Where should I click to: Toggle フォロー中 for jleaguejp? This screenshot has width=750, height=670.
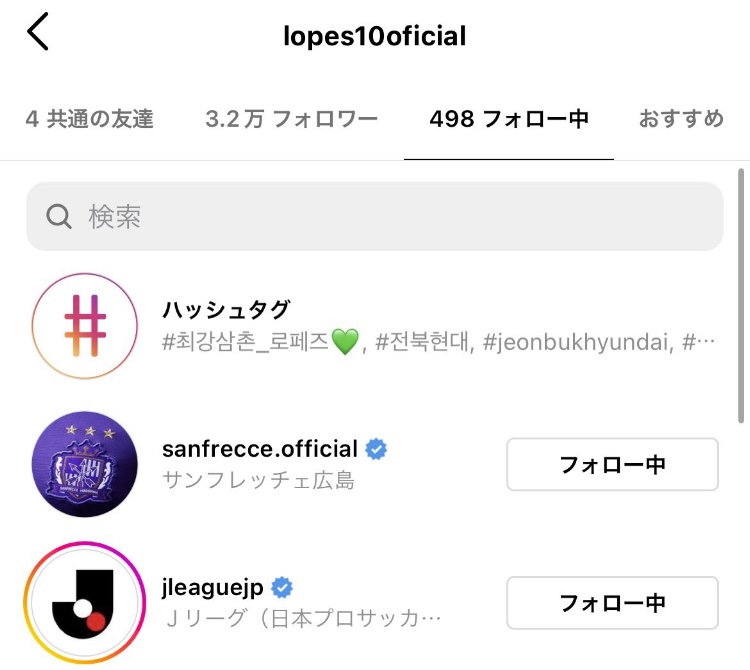(x=612, y=603)
